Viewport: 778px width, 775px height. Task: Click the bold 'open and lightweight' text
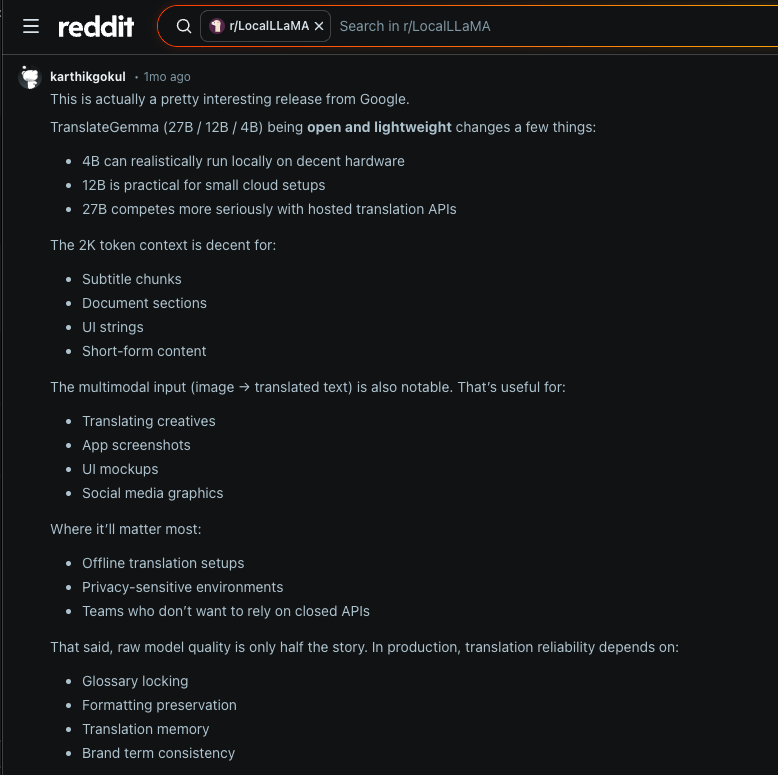379,127
